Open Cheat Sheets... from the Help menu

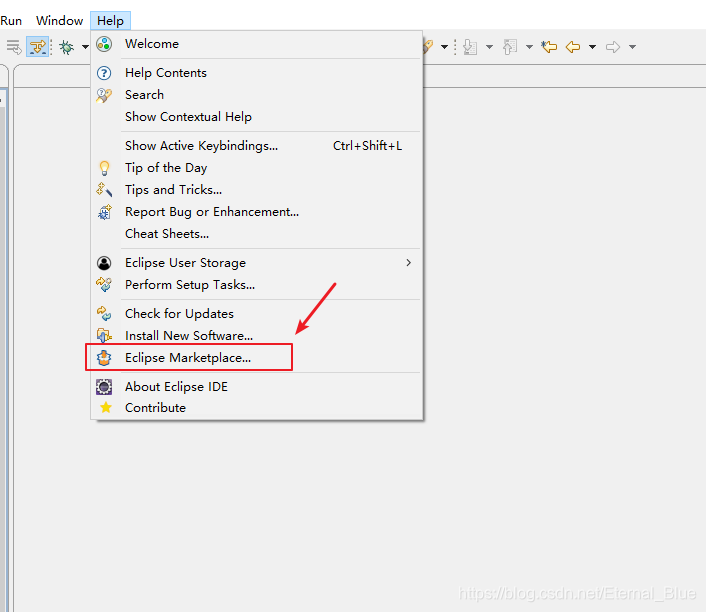[257, 234]
